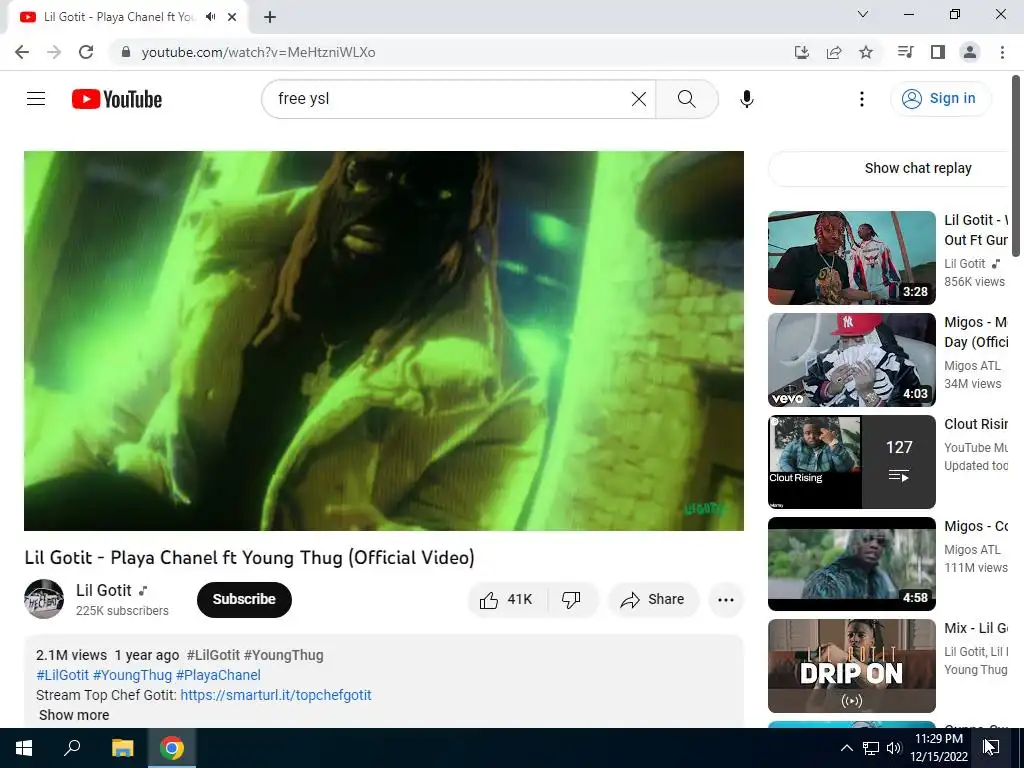Viewport: 1024px width, 768px height.
Task: Expand description with Show more
Action: click(74, 715)
